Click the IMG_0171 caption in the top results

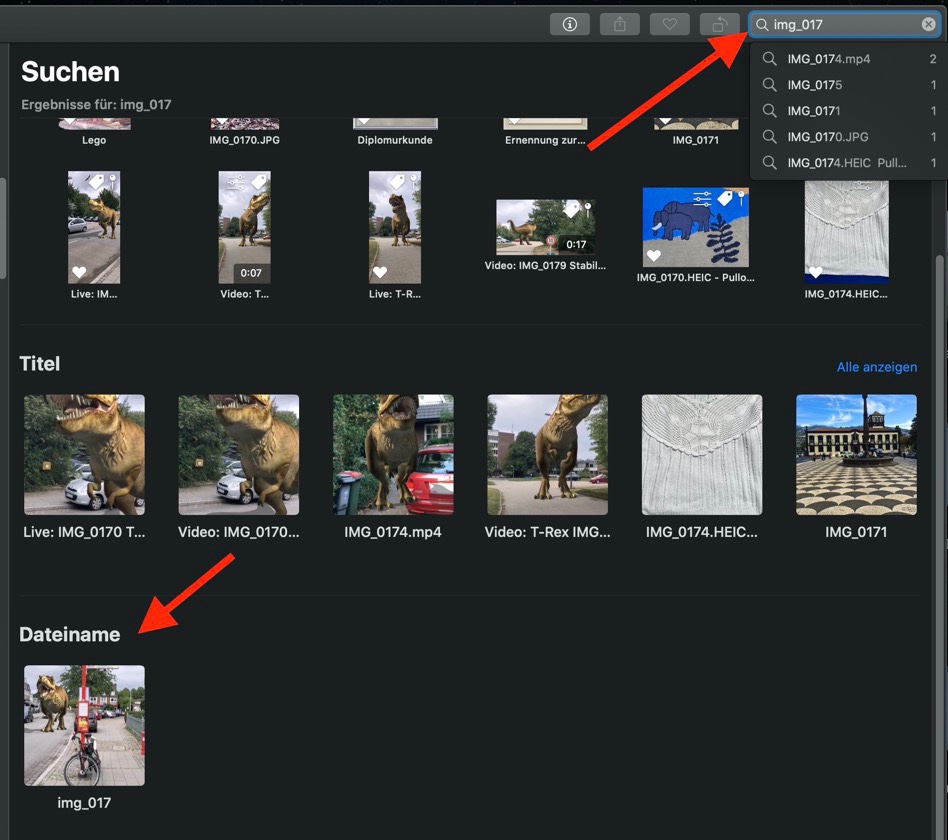(695, 140)
